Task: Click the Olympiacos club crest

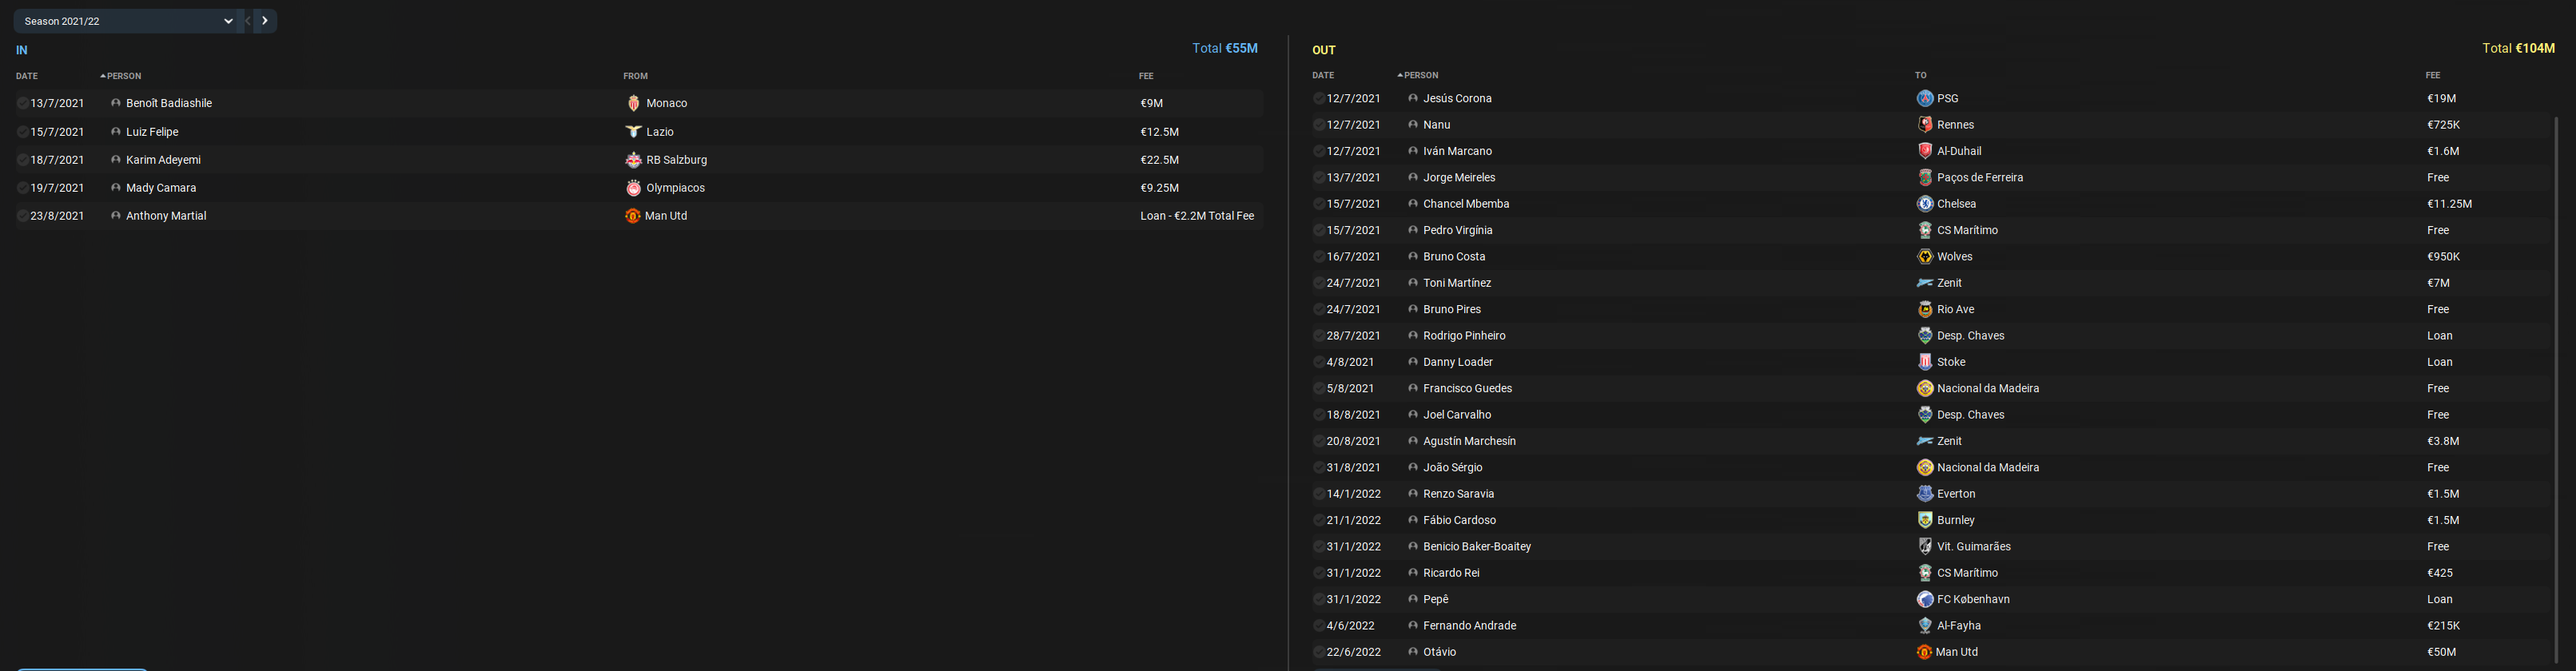Action: [633, 188]
